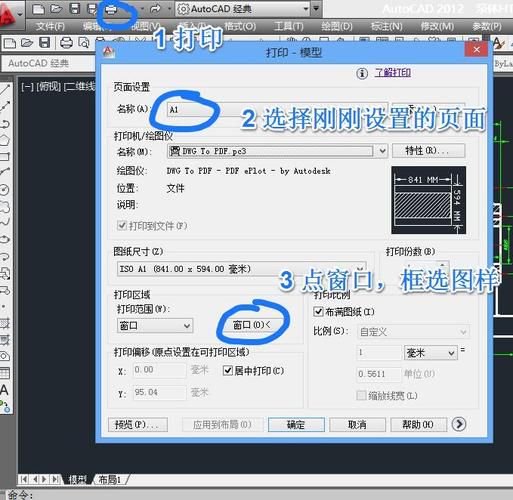Click the Redo arrow icon in quick access toolbar

coord(155,9)
